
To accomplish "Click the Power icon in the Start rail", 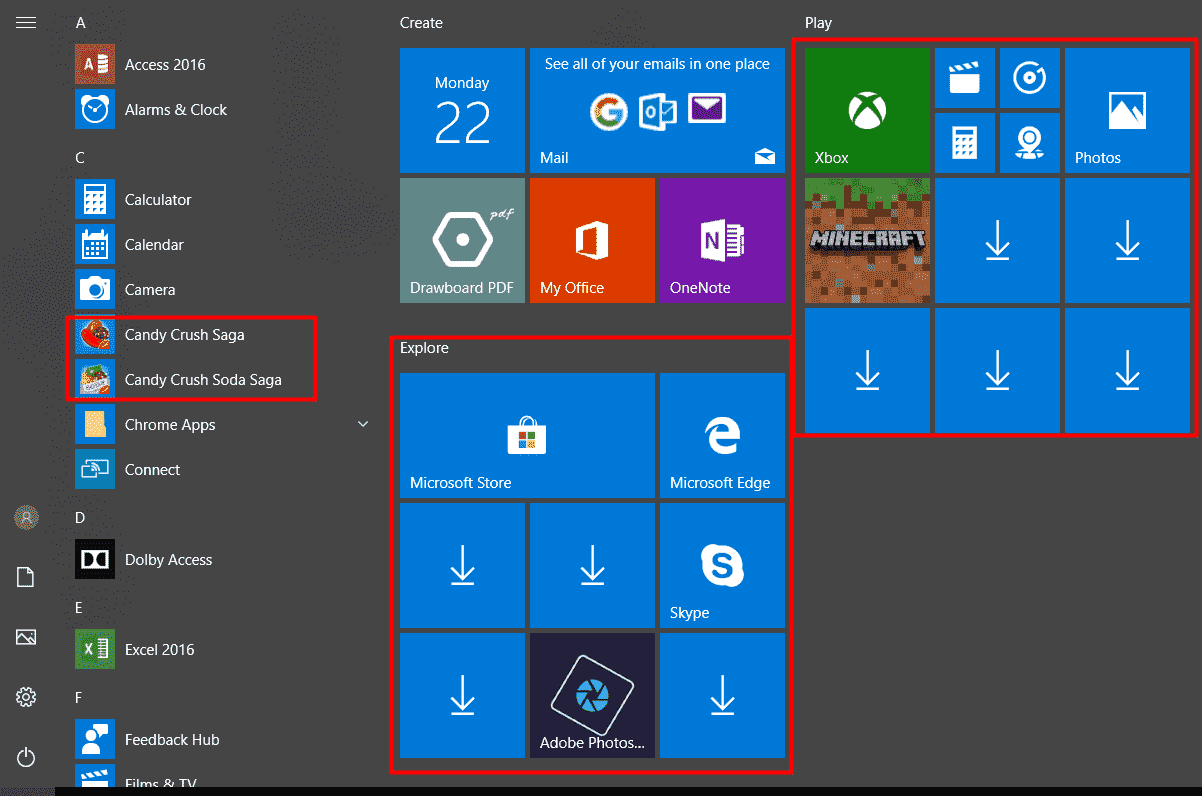I will coord(26,757).
